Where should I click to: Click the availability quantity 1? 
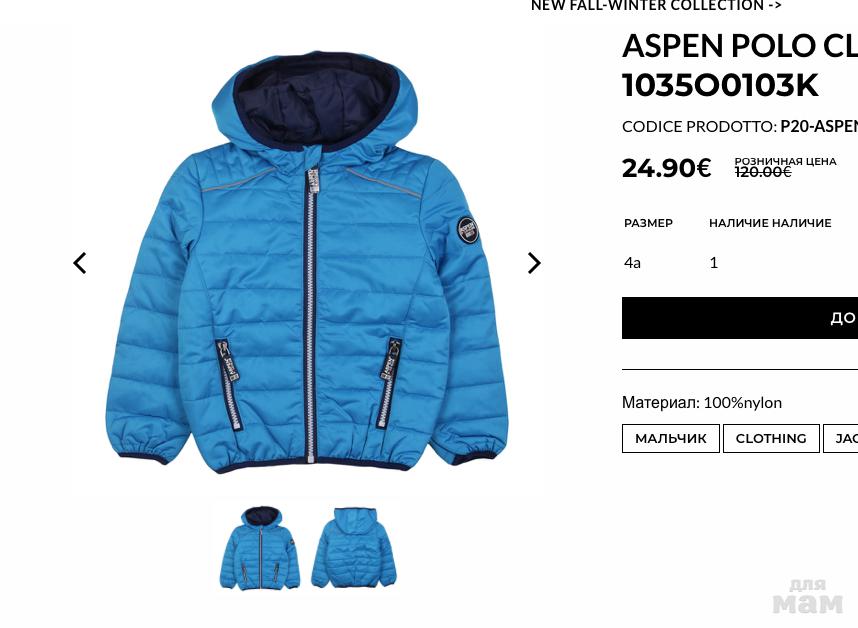point(714,263)
